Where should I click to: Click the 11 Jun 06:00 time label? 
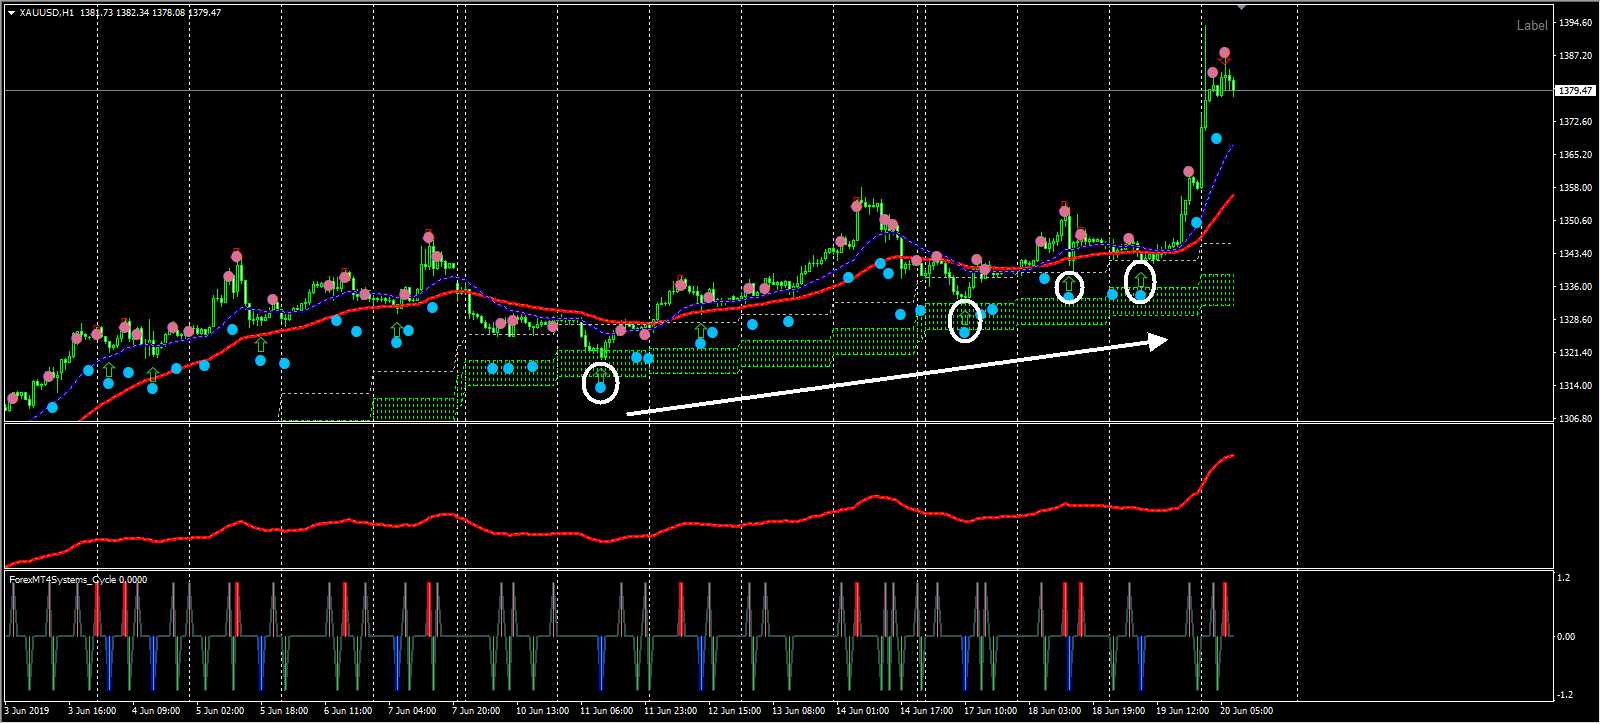[x=606, y=711]
